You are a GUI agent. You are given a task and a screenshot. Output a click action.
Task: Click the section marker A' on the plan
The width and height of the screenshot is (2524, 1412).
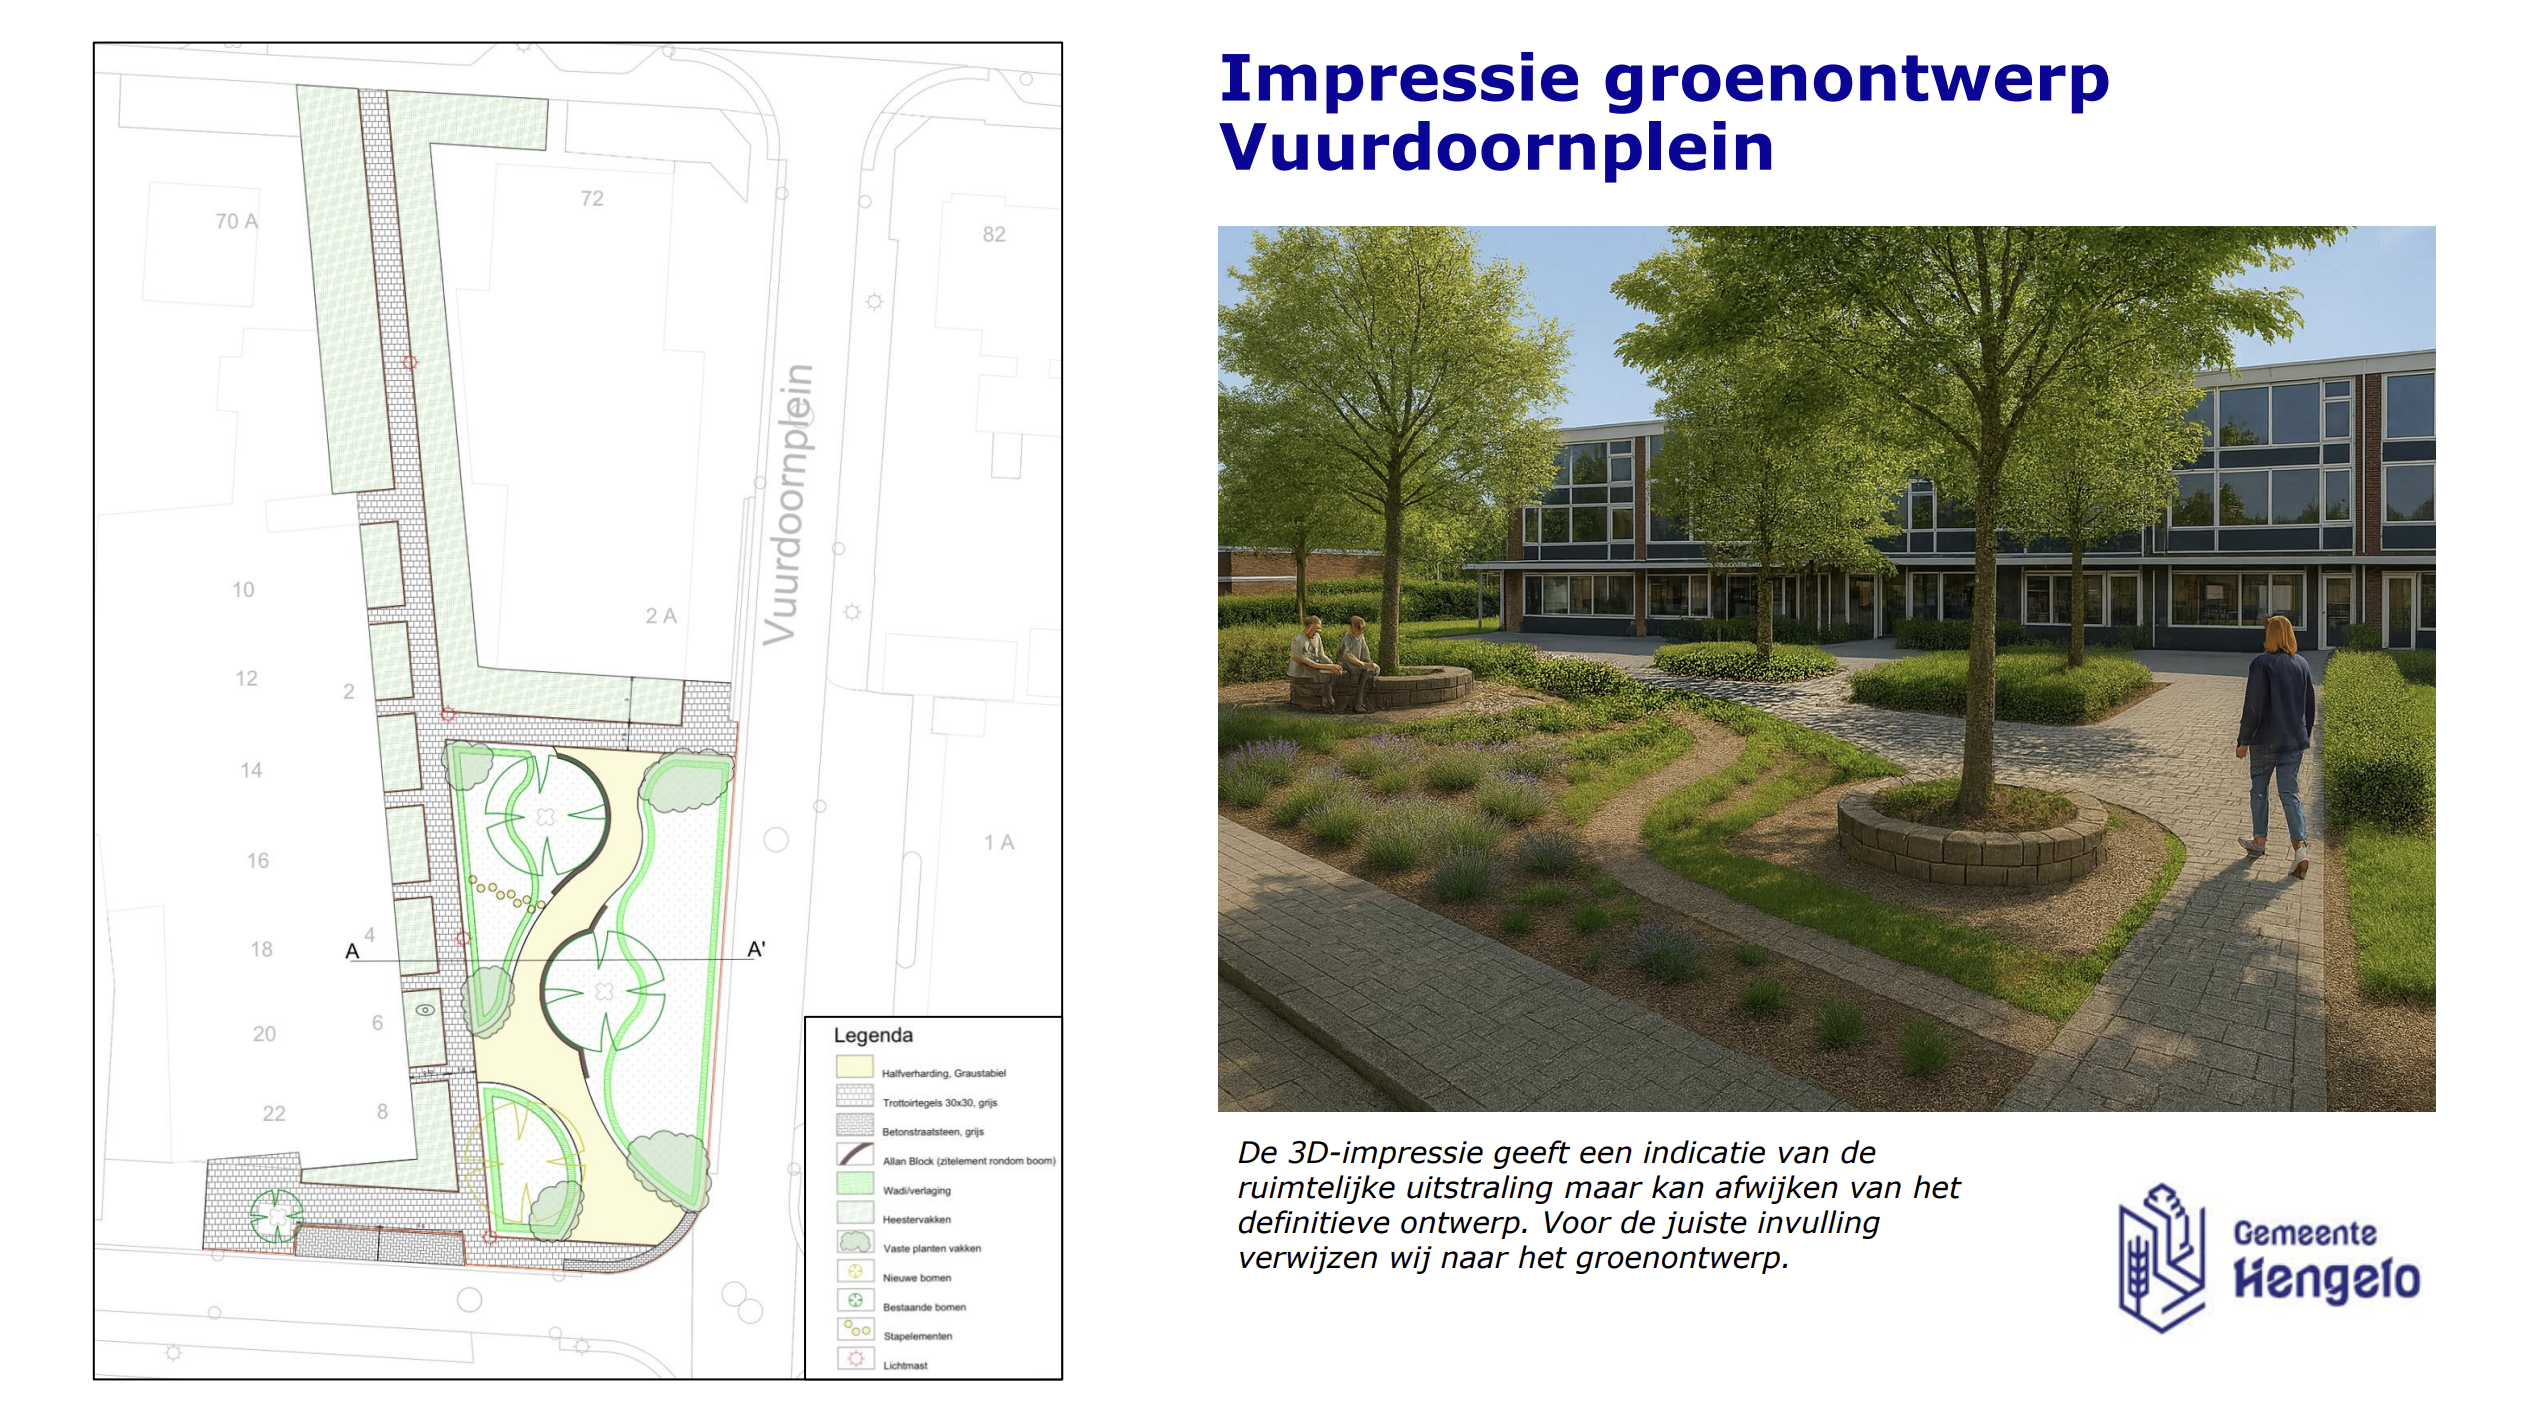[x=756, y=949]
